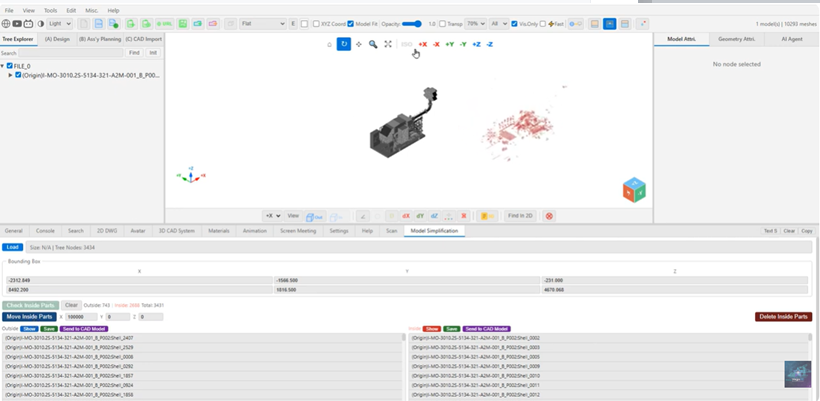Click the fit-to-screen expand icon

pyautogui.click(x=388, y=44)
